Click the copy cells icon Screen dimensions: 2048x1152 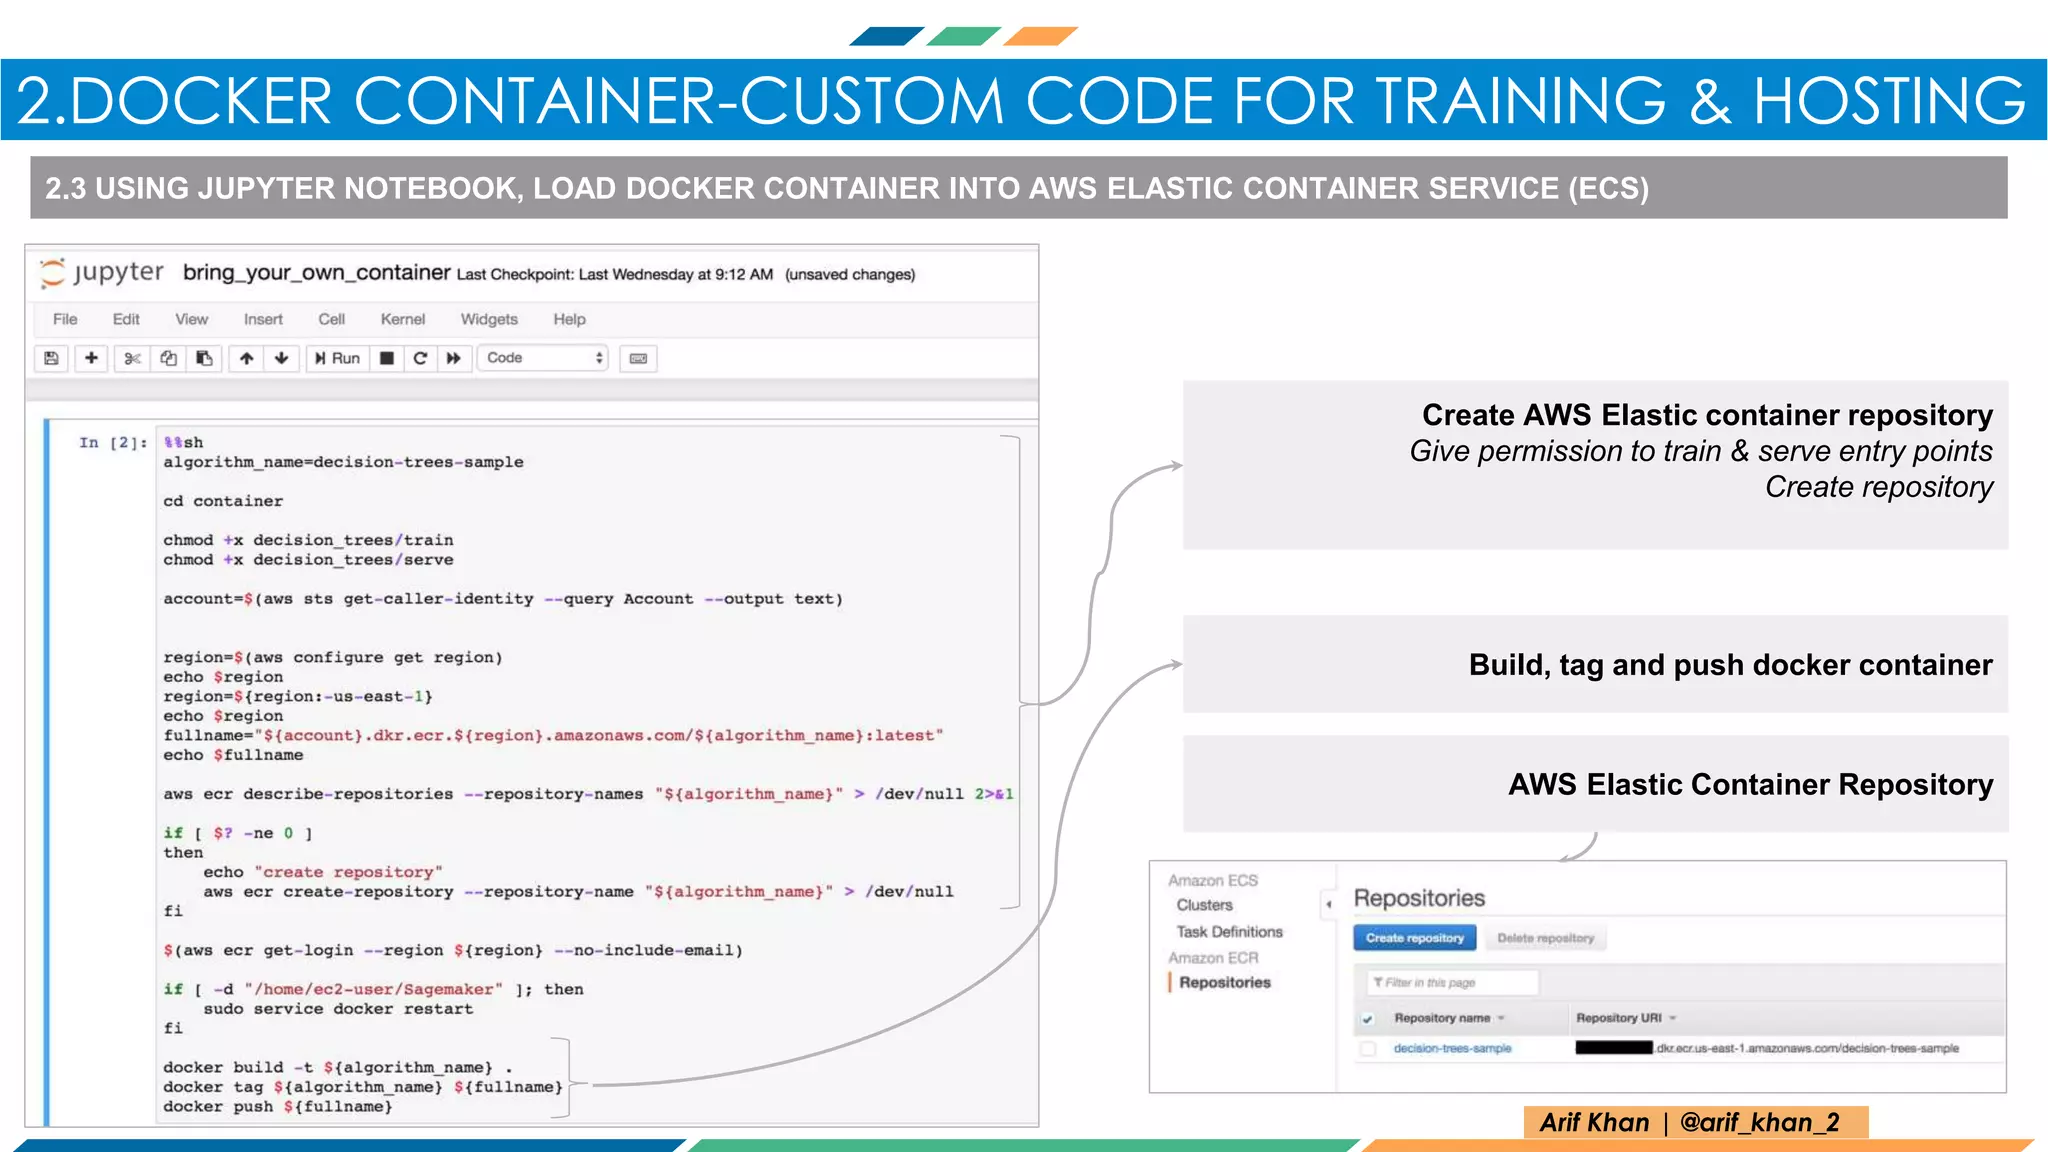169,358
